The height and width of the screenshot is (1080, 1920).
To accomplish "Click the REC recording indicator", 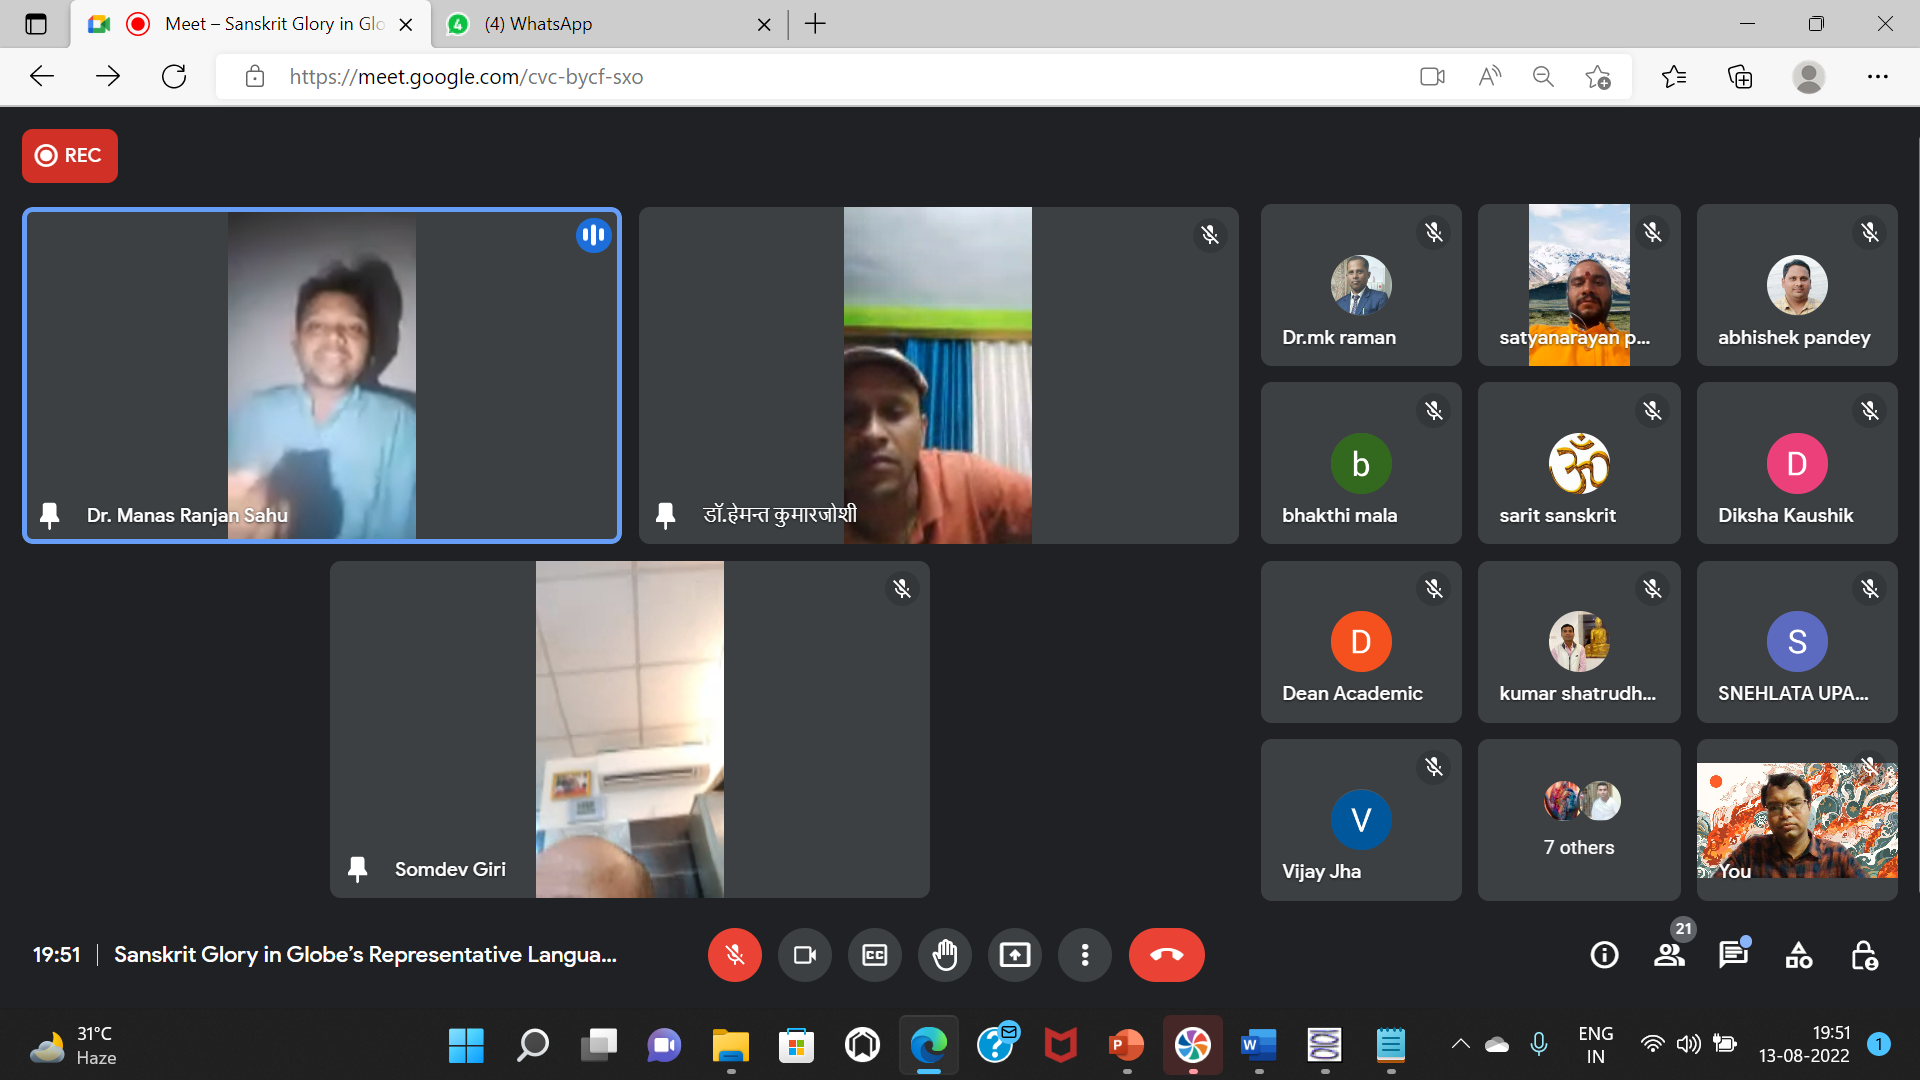I will coord(70,155).
